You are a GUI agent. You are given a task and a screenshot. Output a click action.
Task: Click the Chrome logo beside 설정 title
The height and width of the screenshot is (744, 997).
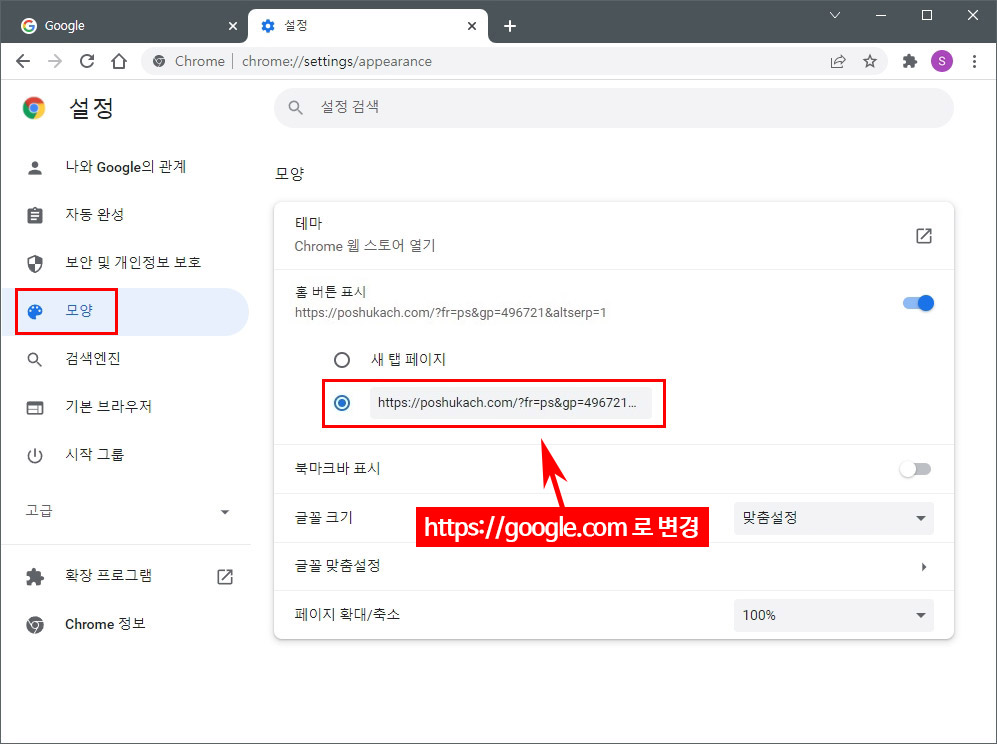[x=34, y=108]
